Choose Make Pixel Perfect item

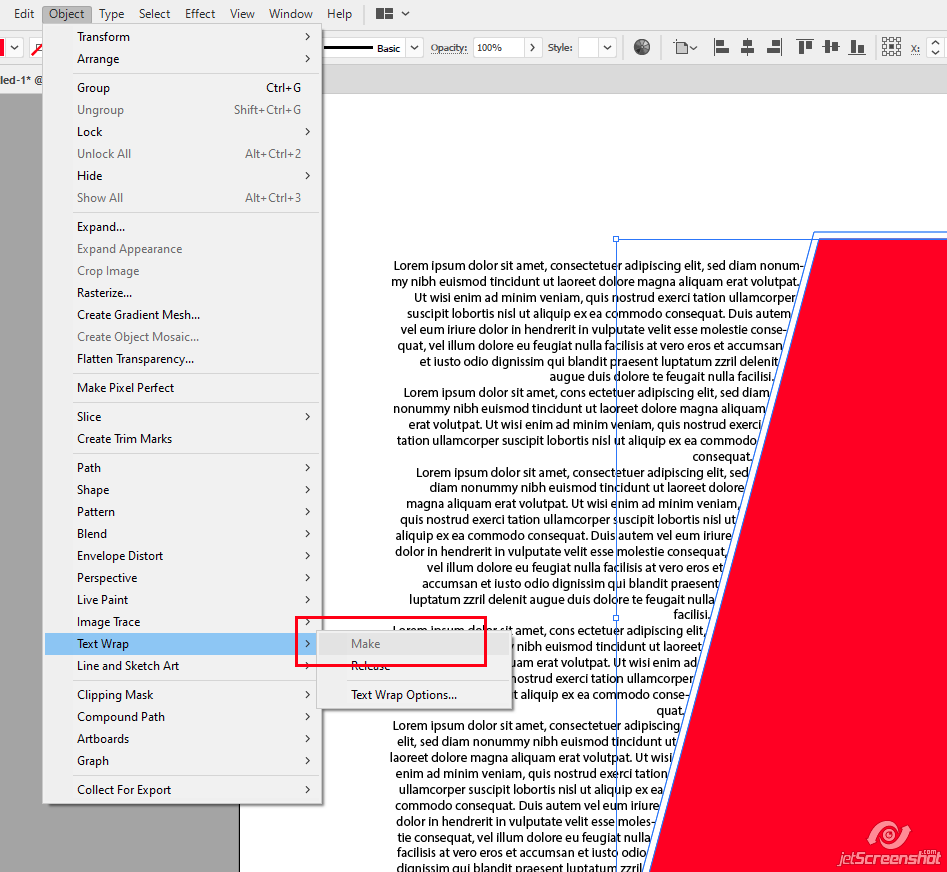click(182, 388)
